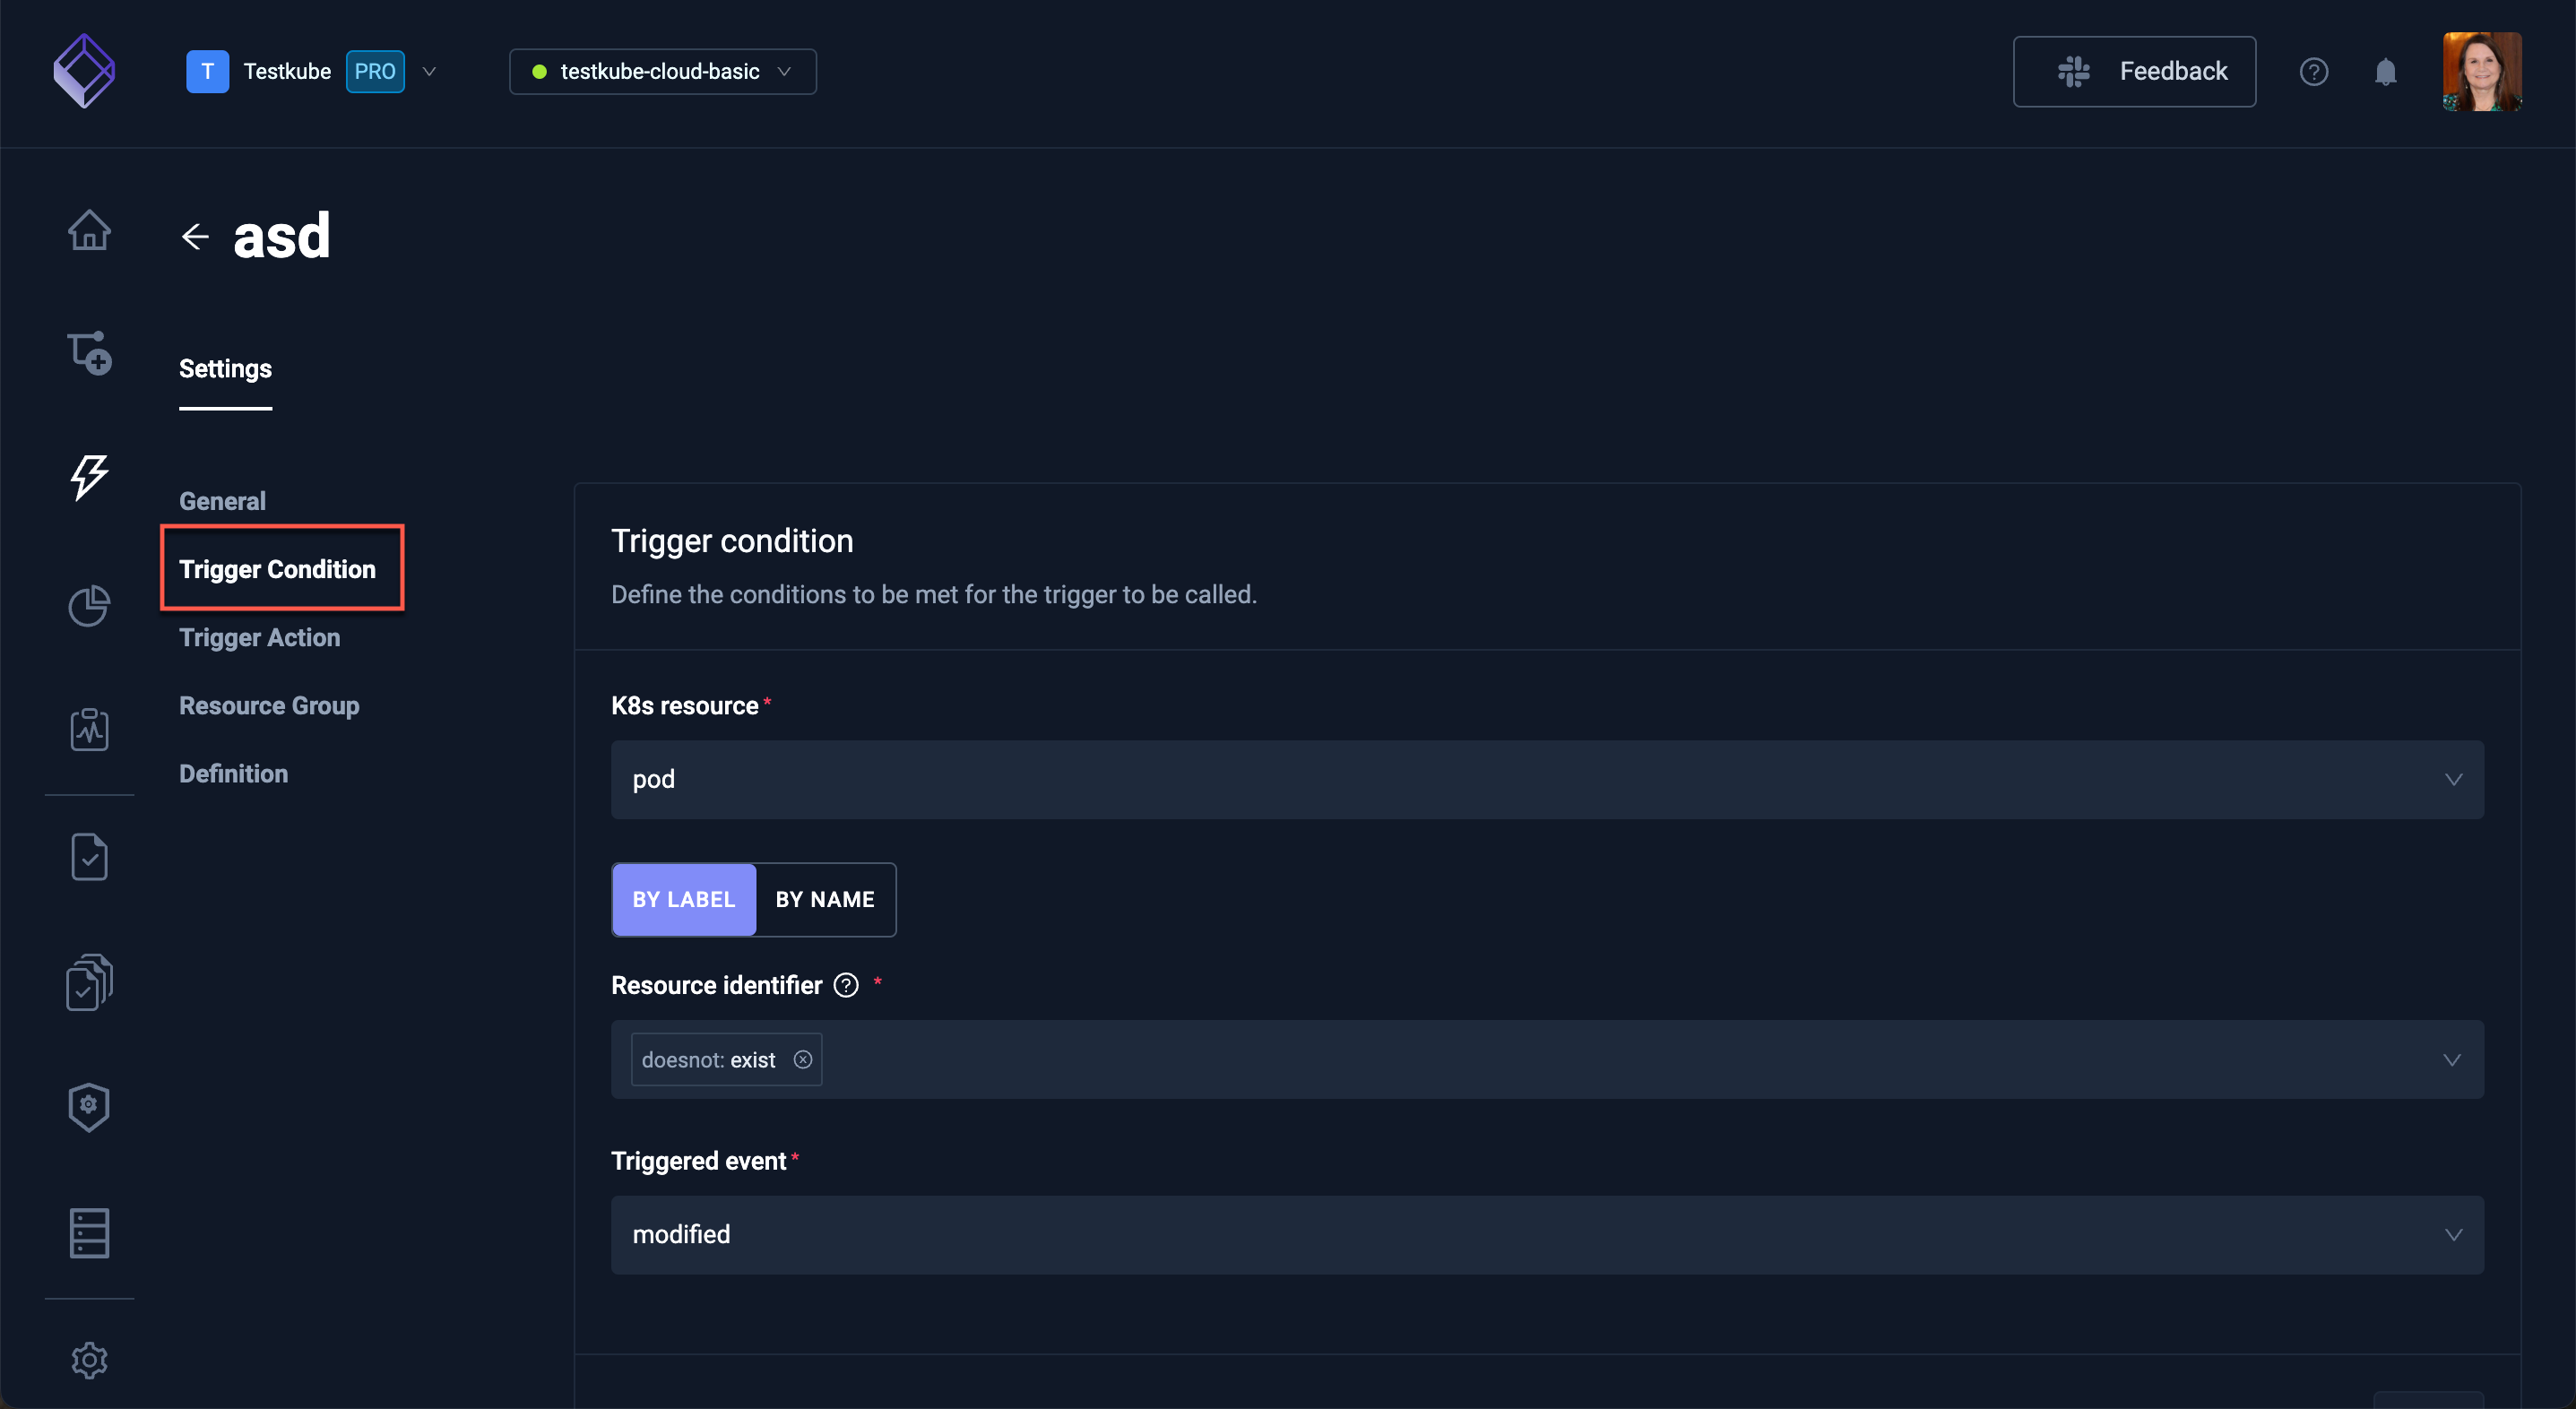Open the sources server stack icon

point(89,1233)
